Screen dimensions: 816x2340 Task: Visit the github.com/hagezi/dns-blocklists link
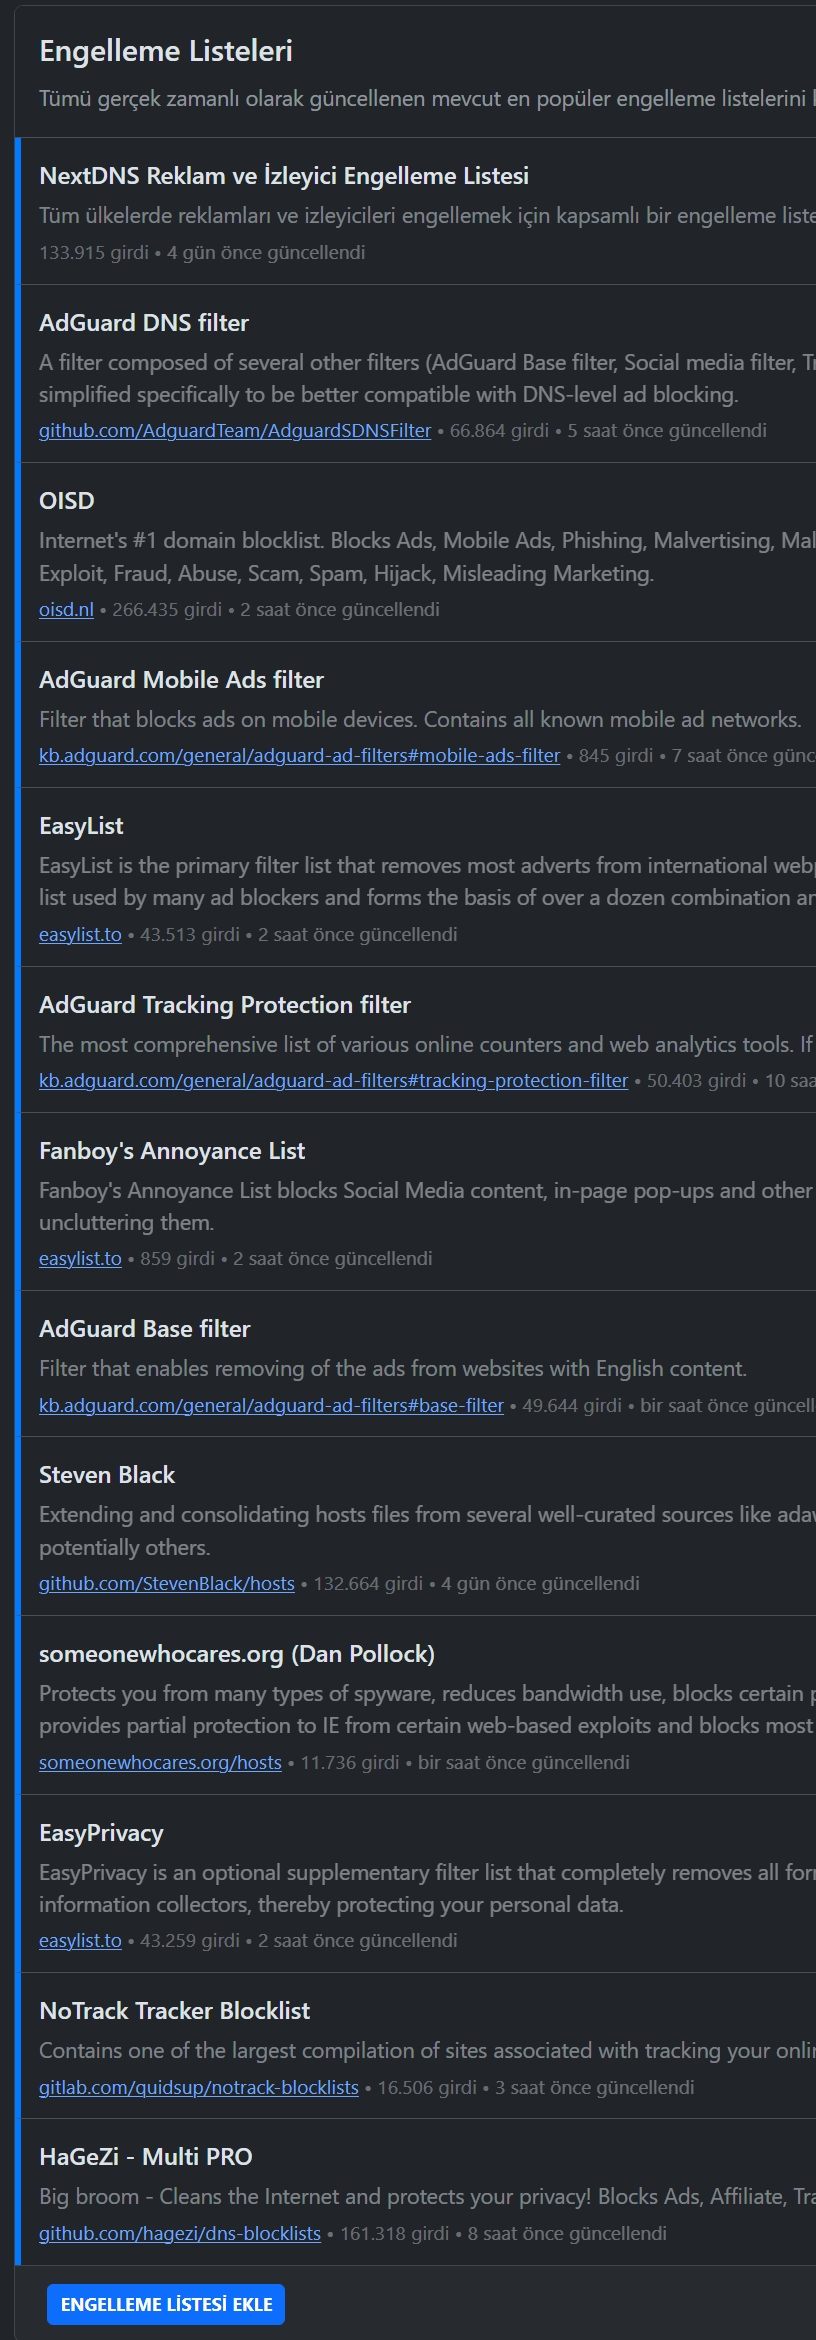180,2233
